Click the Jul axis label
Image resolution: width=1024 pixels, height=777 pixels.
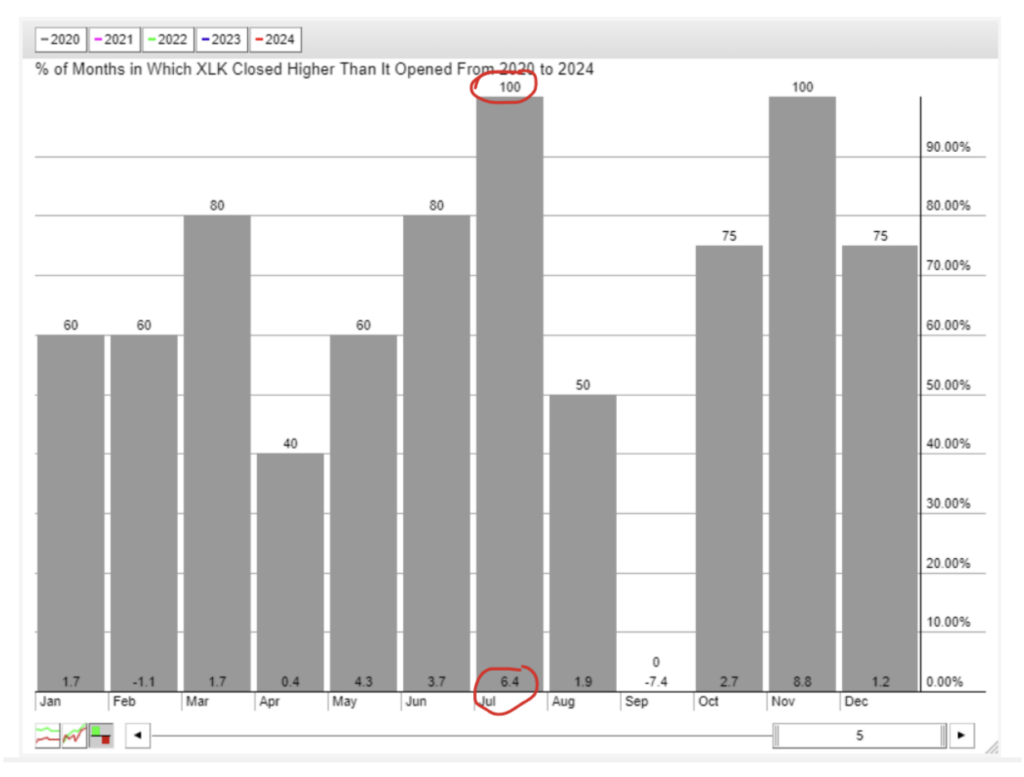pyautogui.click(x=488, y=702)
